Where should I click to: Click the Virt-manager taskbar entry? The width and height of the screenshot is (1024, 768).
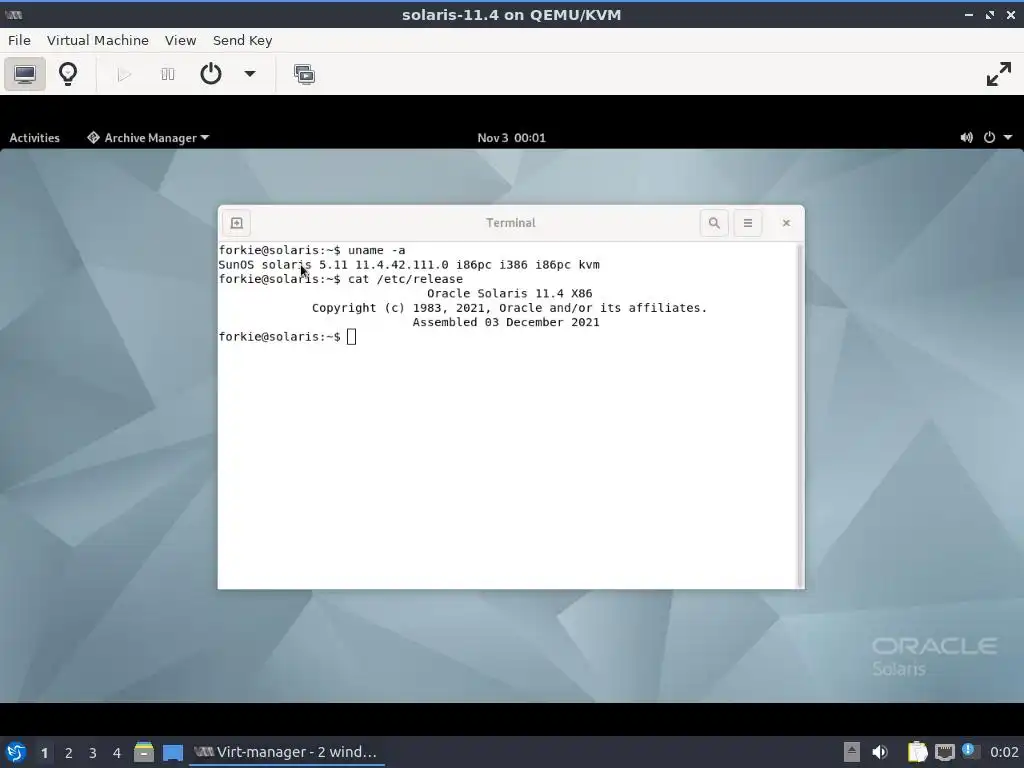tap(286, 752)
